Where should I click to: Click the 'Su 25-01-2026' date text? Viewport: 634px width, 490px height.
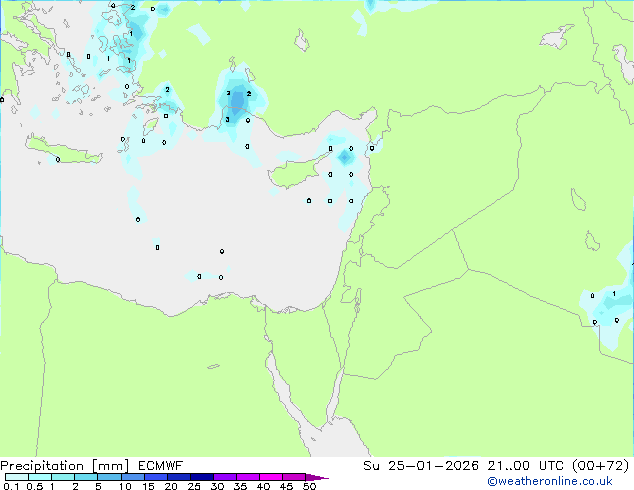click(421, 466)
